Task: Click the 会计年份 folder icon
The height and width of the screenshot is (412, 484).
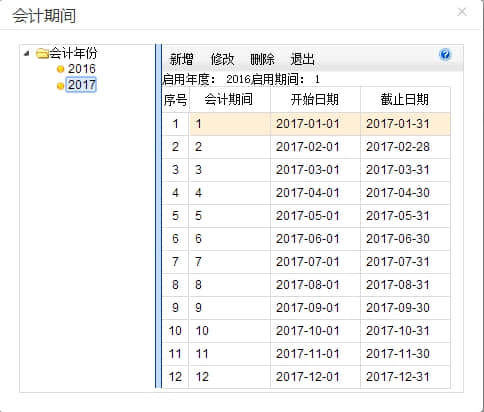Action: [x=42, y=53]
